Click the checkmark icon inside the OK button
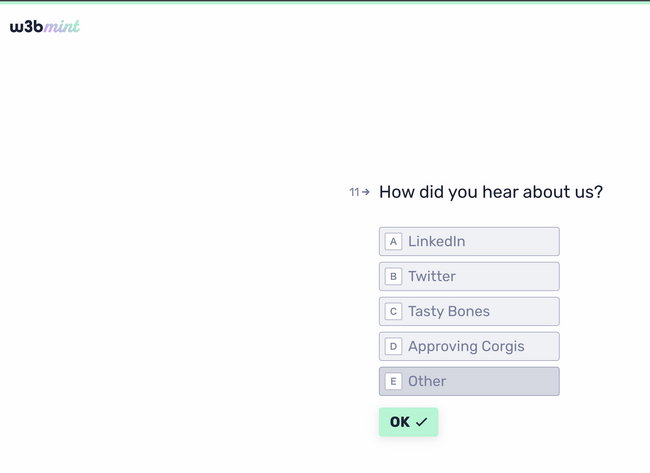The width and height of the screenshot is (650, 473). 422,422
